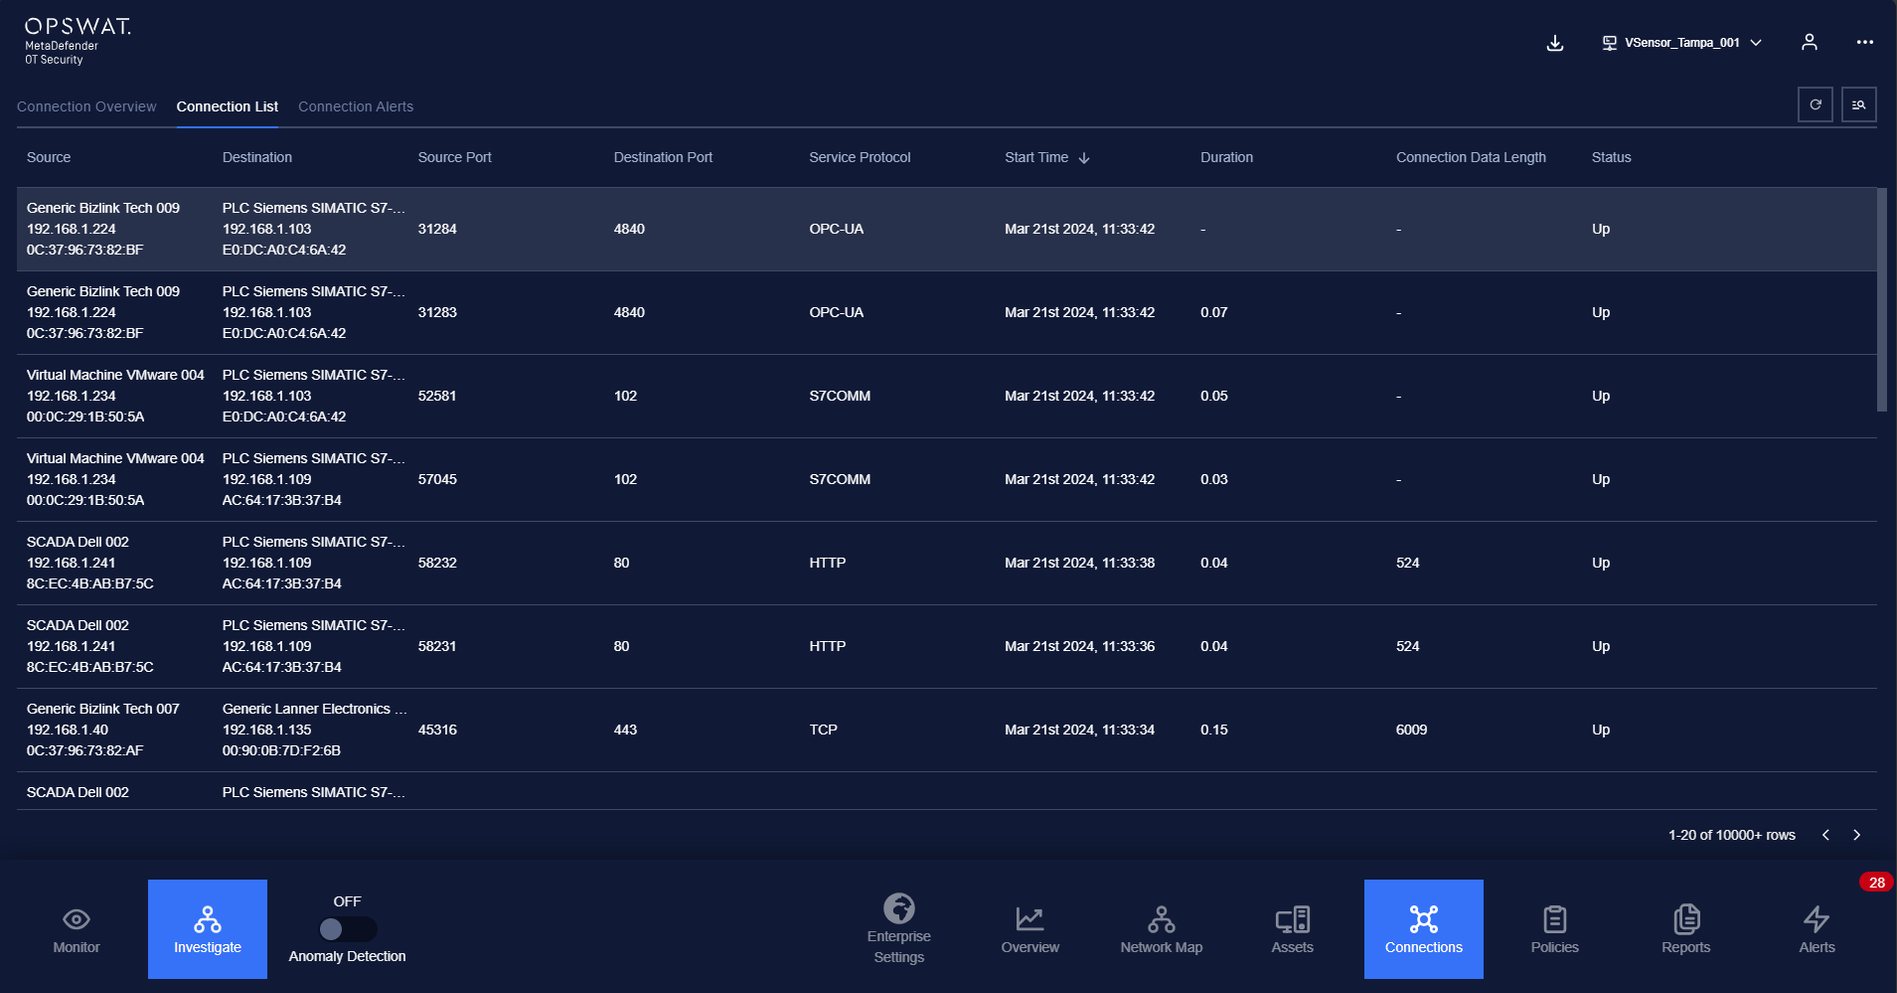Open the Connections nav item
The width and height of the screenshot is (1897, 993).
[1423, 929]
